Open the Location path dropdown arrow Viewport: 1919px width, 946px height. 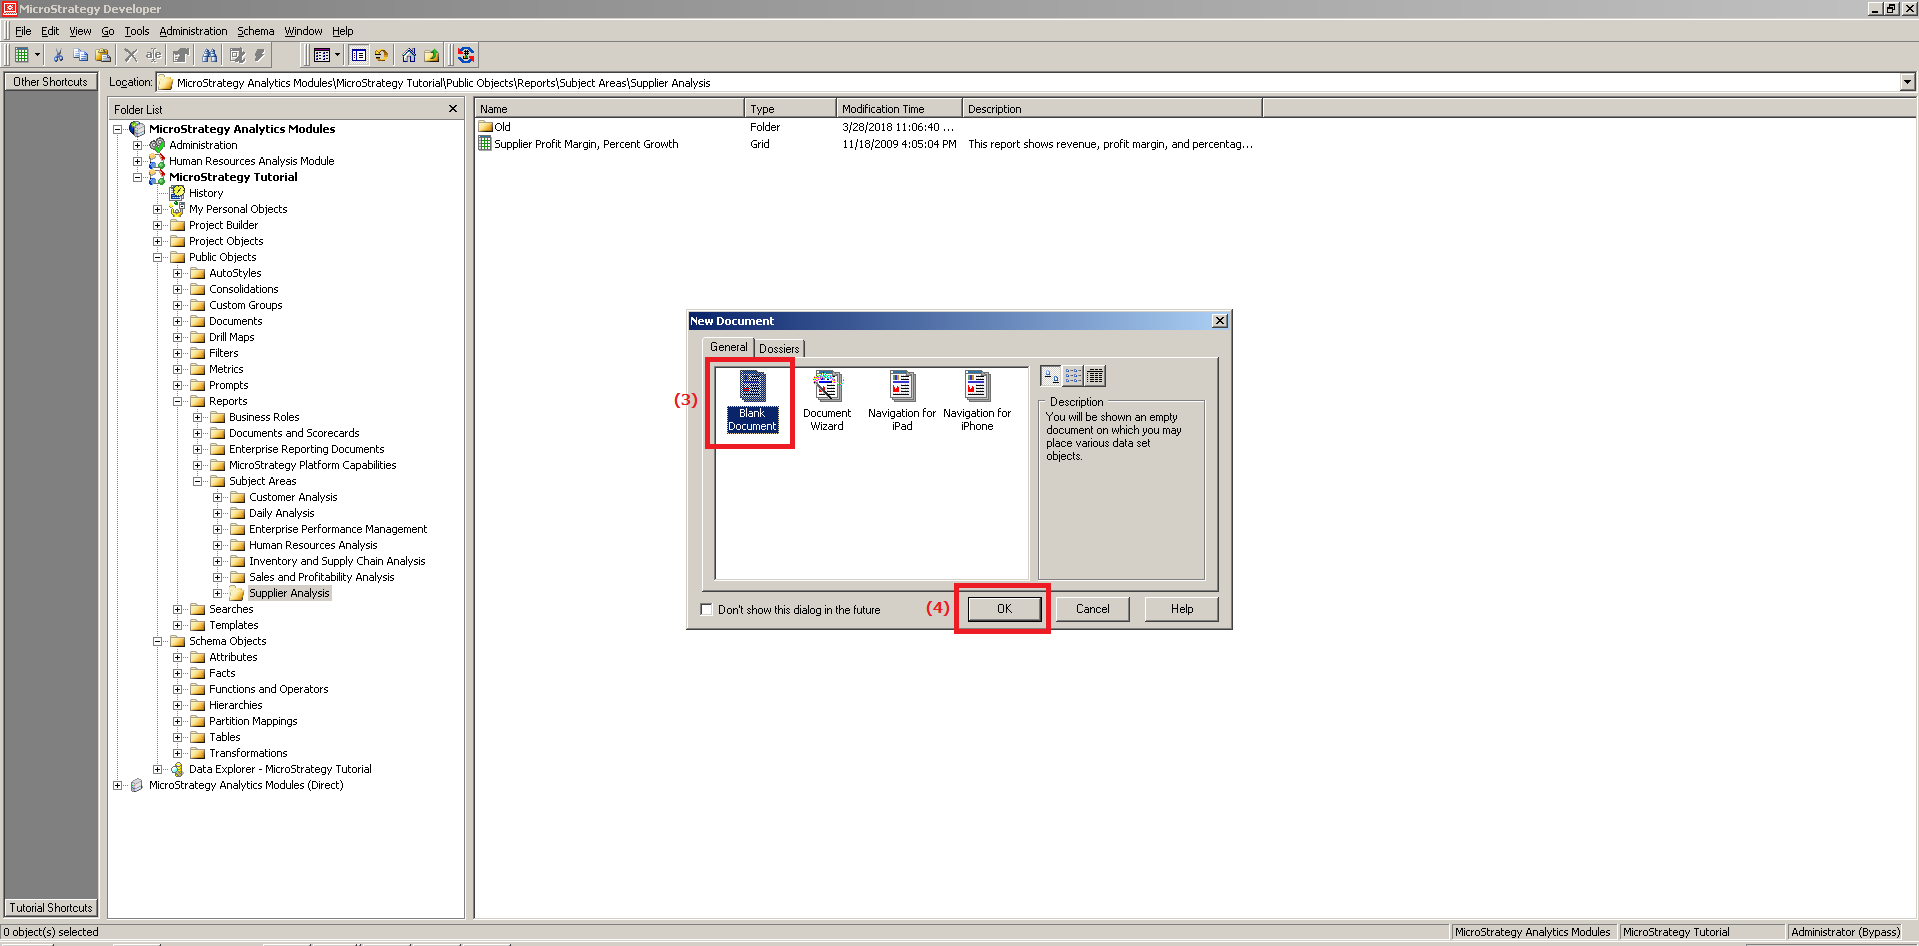coord(1907,82)
